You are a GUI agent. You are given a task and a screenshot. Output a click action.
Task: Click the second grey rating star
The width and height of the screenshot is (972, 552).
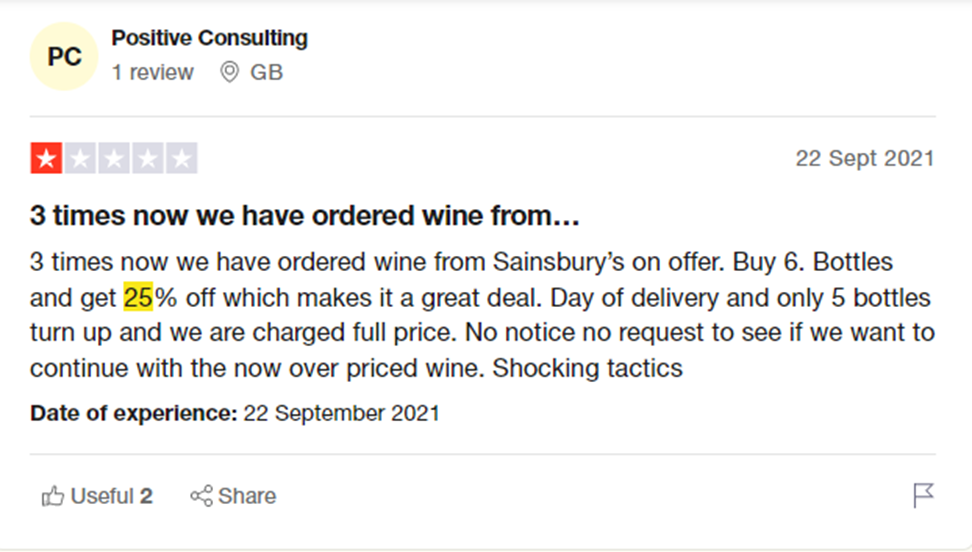(x=80, y=158)
